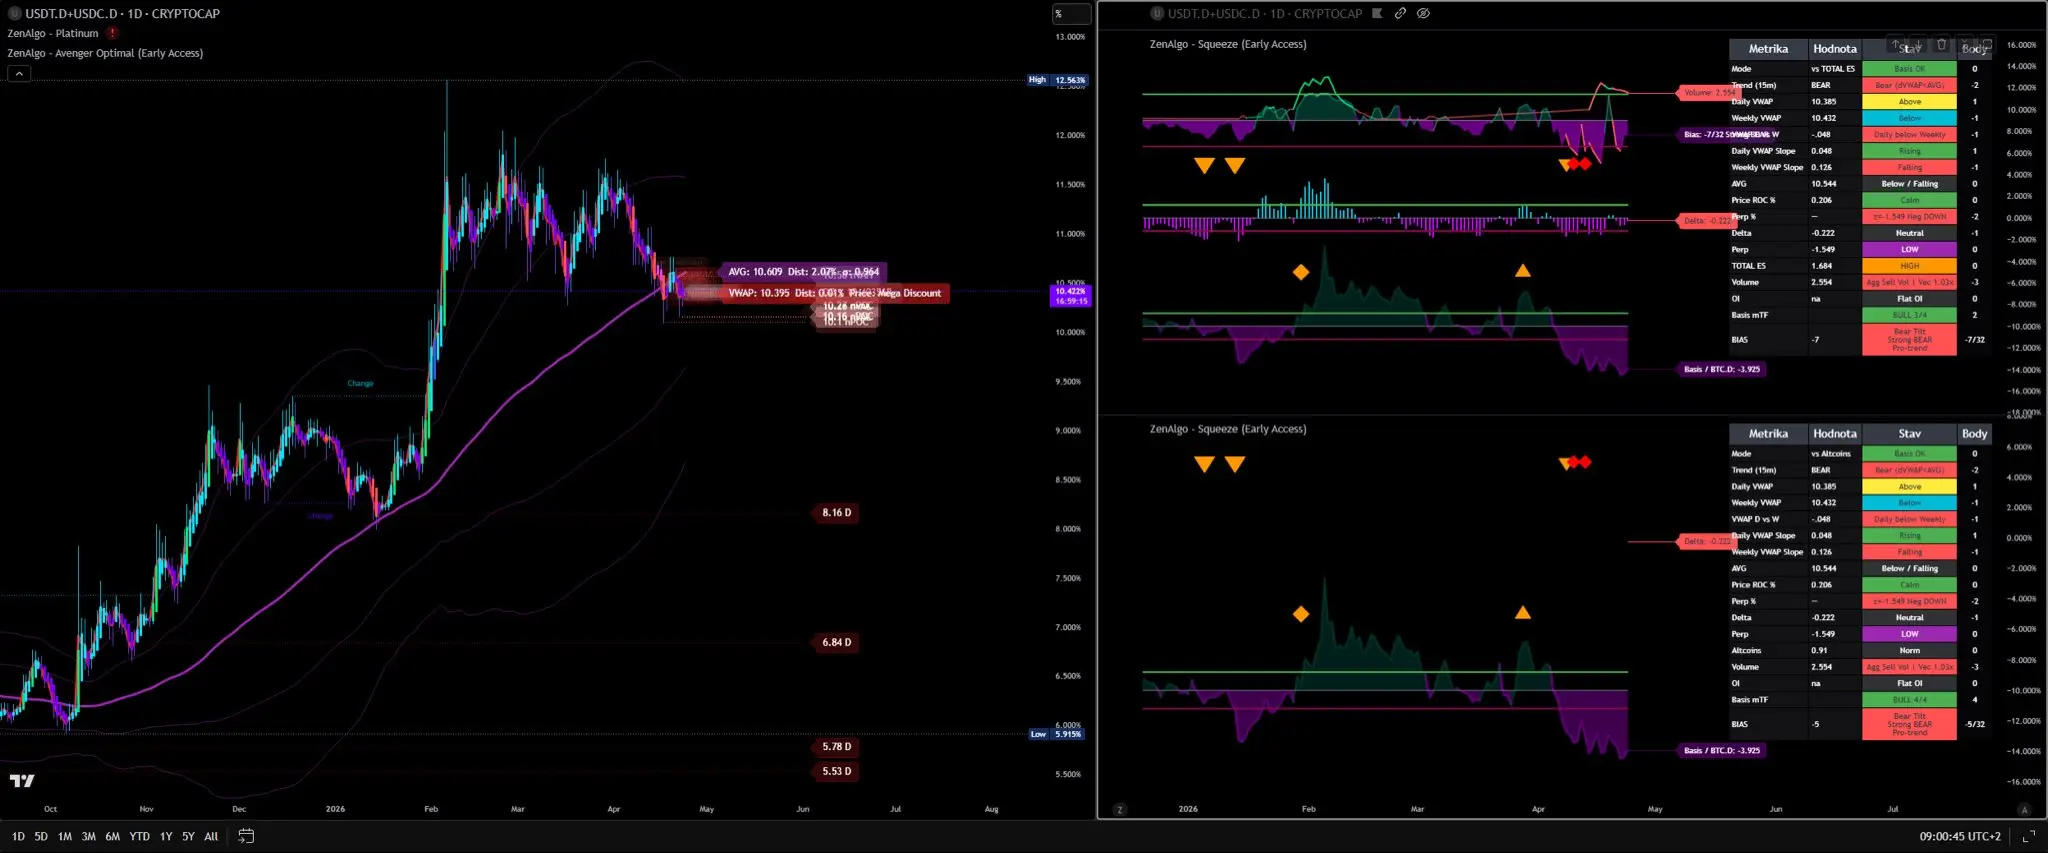Toggle the crossed-eye visibility icon in right chart header
This screenshot has width=2048, height=853.
click(1423, 13)
